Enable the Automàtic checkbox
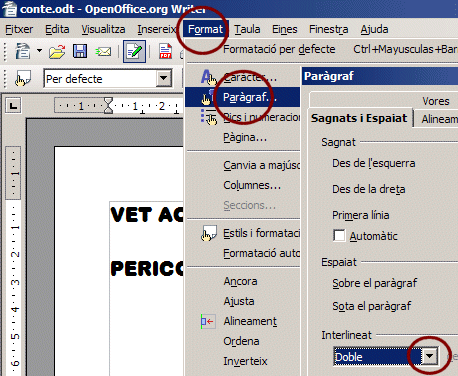 click(x=339, y=235)
